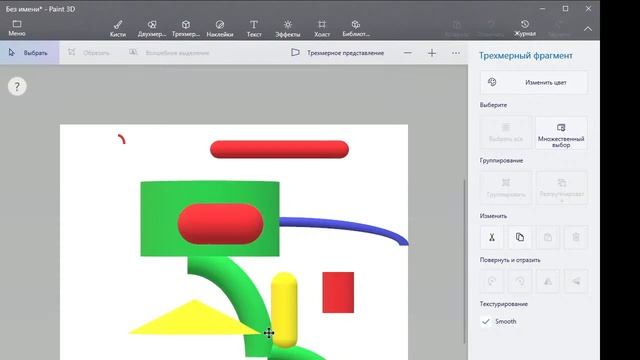The image size is (640, 360).
Task: Select the small red rectangle shape
Action: (338, 292)
